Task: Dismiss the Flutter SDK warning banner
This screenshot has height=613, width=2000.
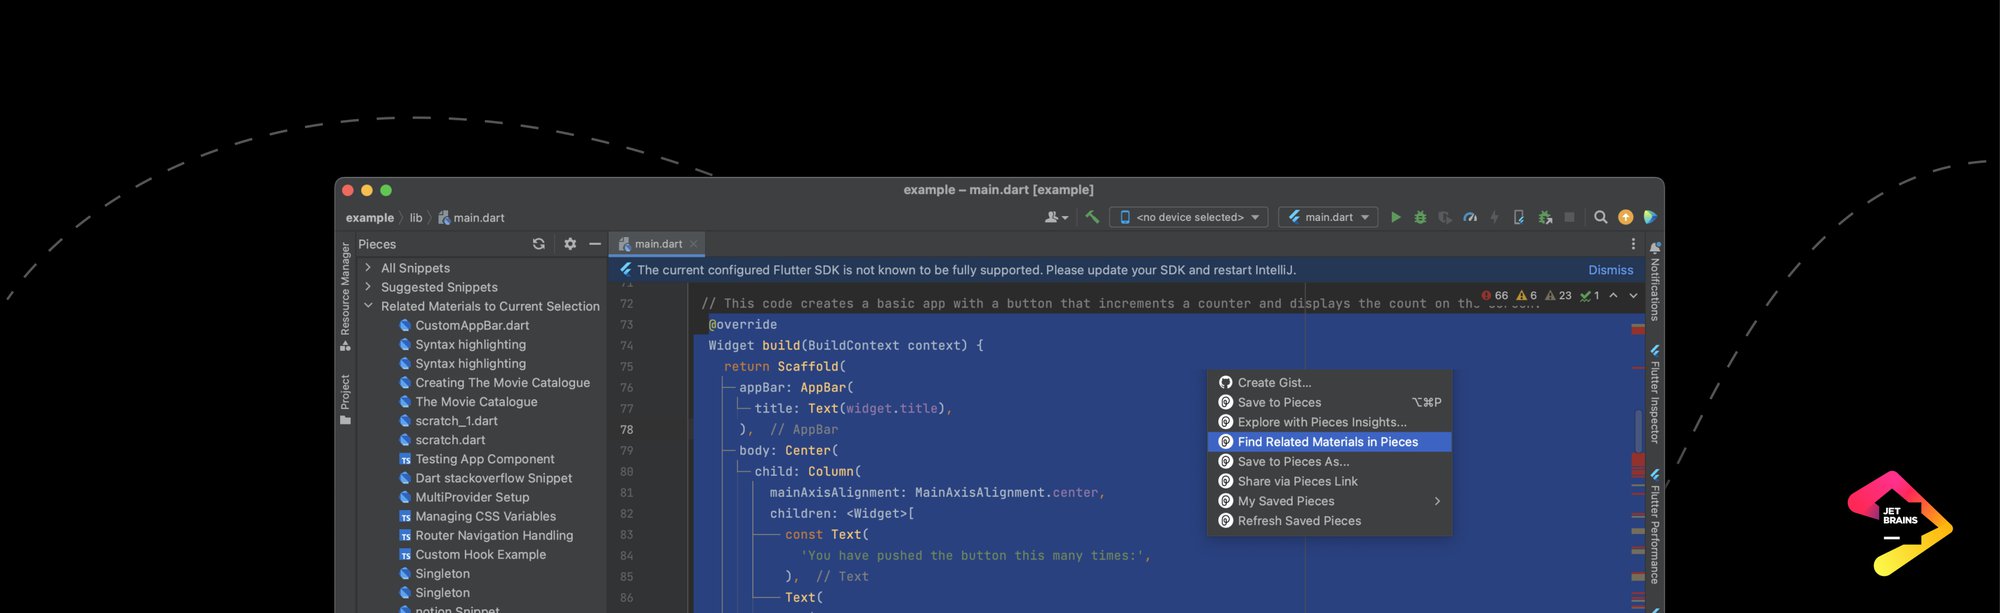Action: point(1610,270)
